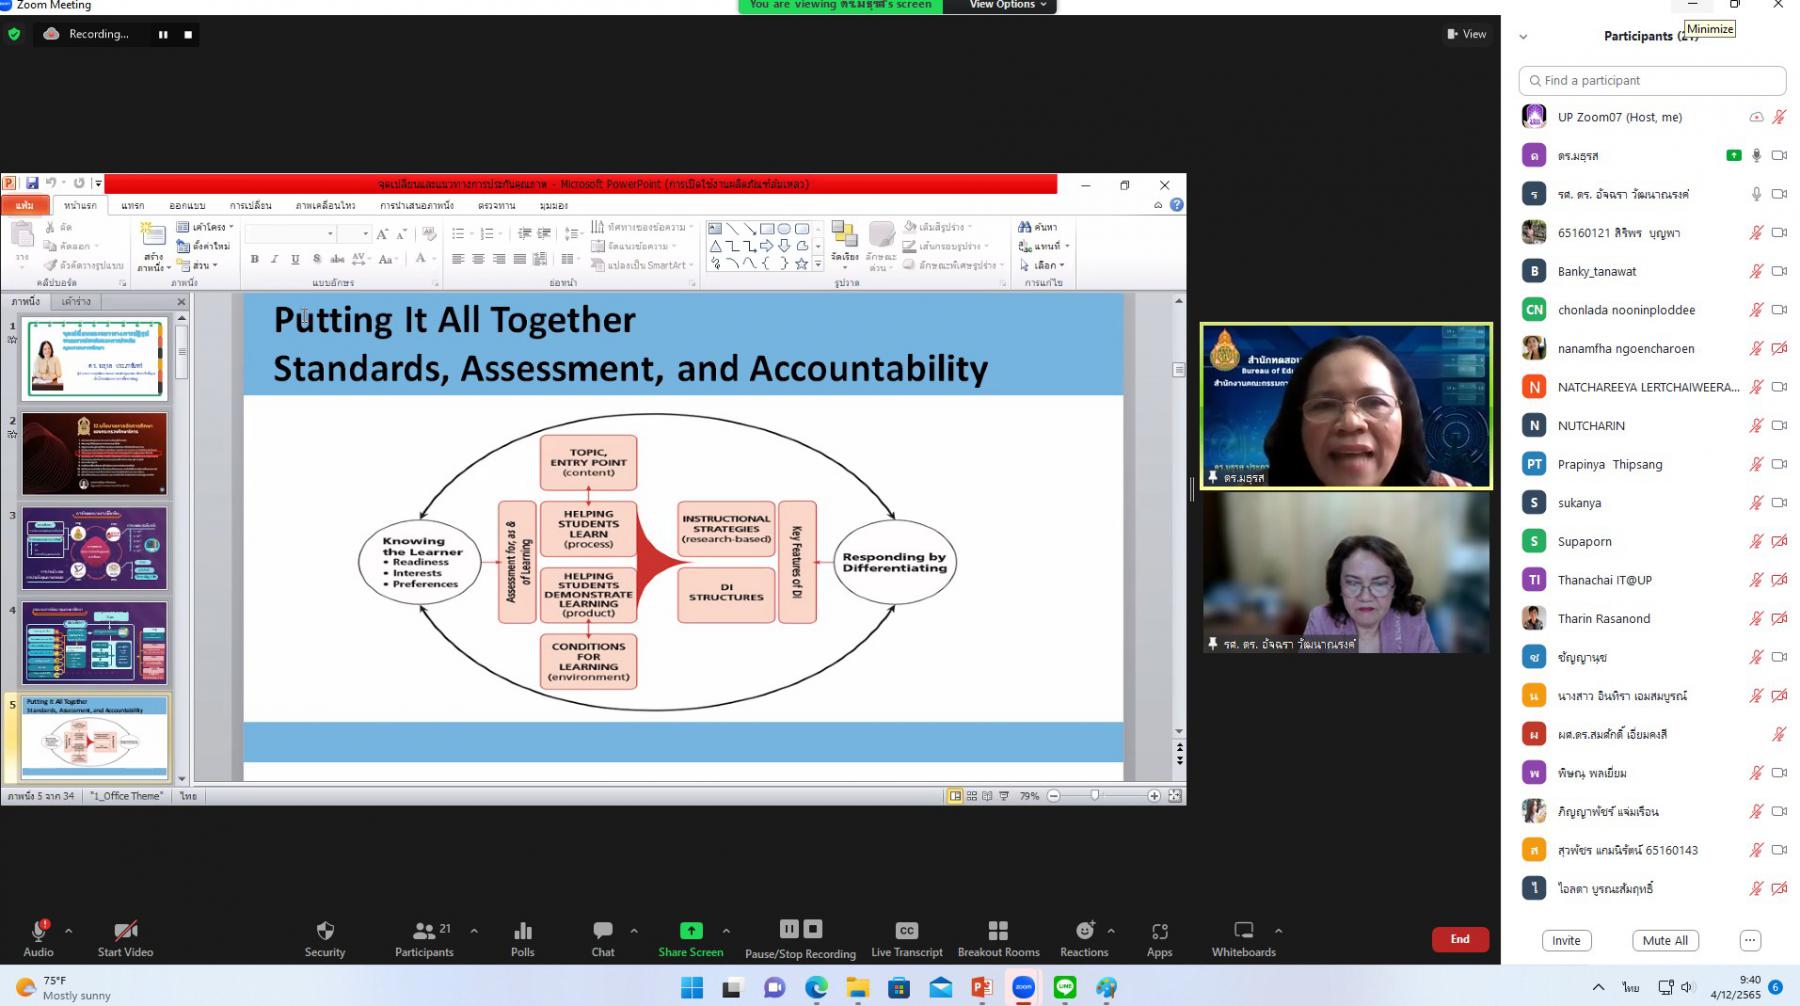Open Windows Start menu

click(692, 988)
